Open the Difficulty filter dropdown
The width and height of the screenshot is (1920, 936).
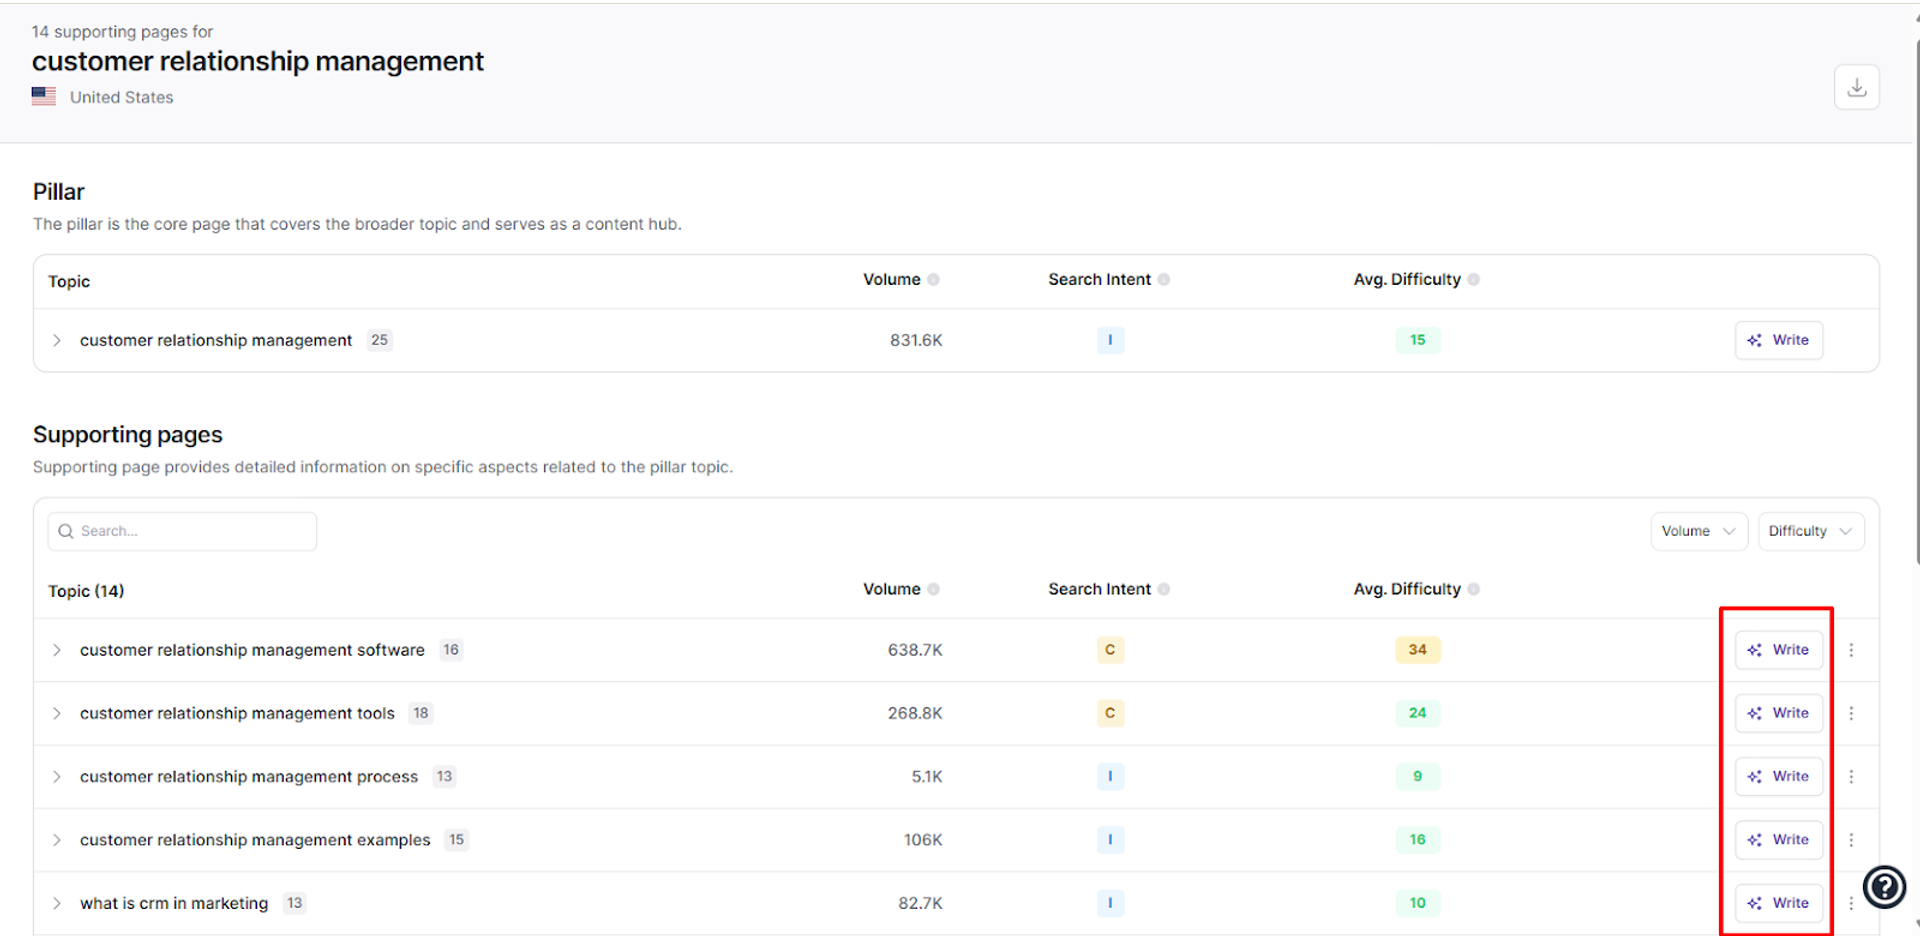click(x=1810, y=531)
